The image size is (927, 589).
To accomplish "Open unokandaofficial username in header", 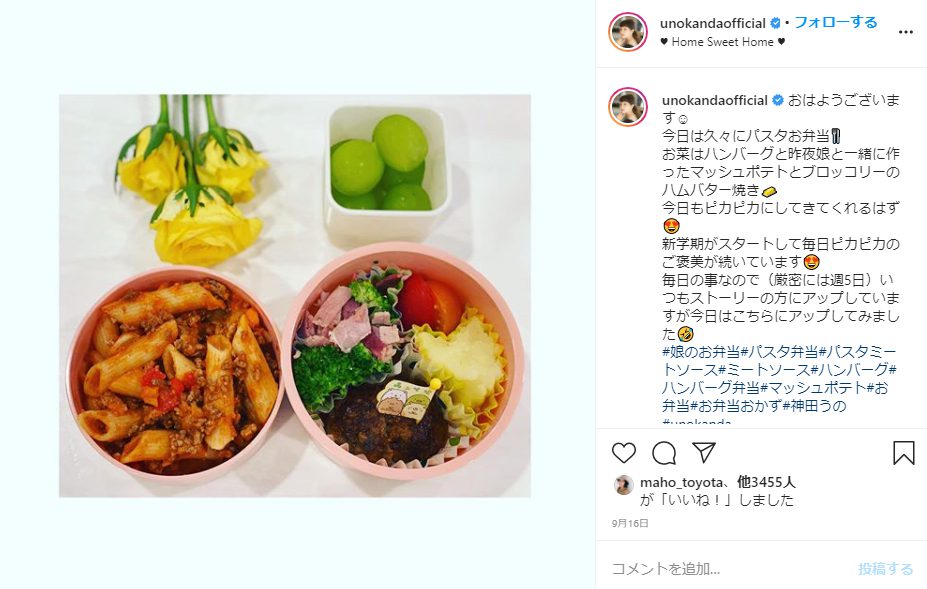I will click(x=712, y=23).
